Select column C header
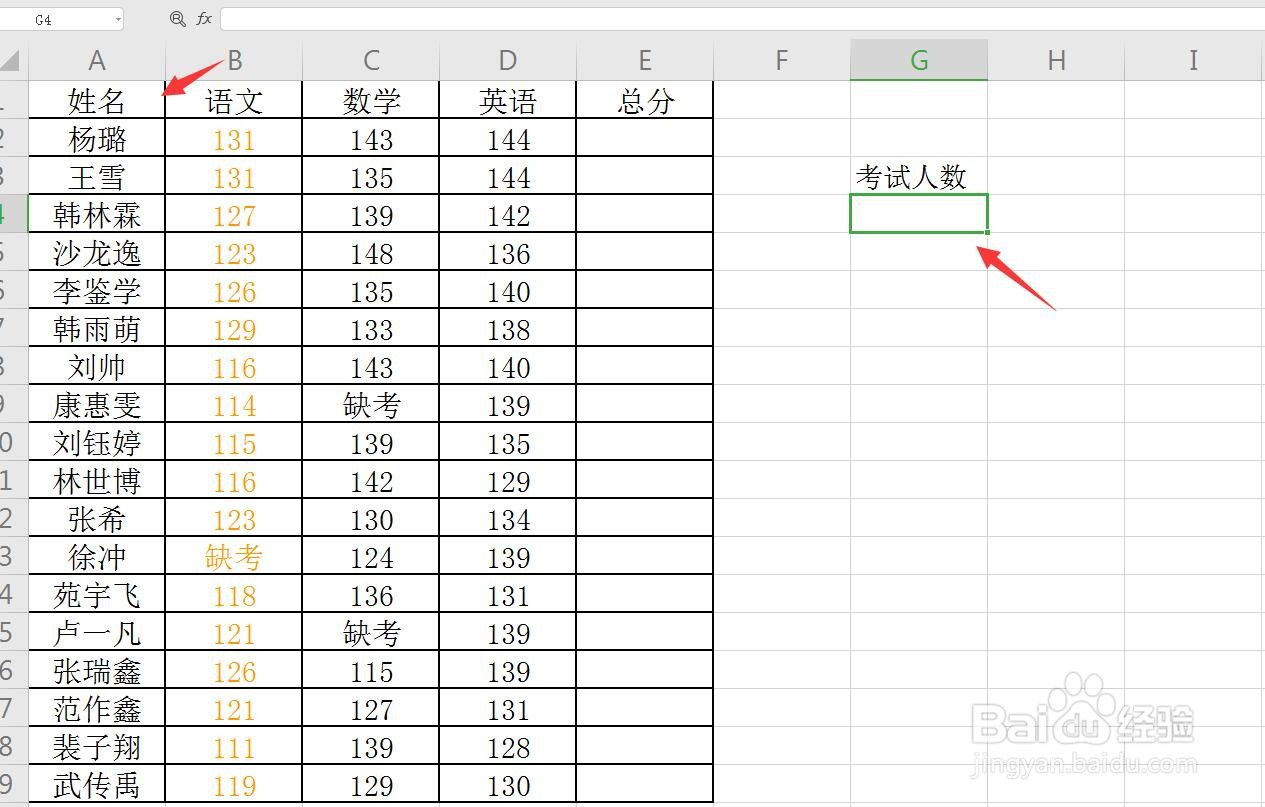The height and width of the screenshot is (807, 1265). click(371, 61)
